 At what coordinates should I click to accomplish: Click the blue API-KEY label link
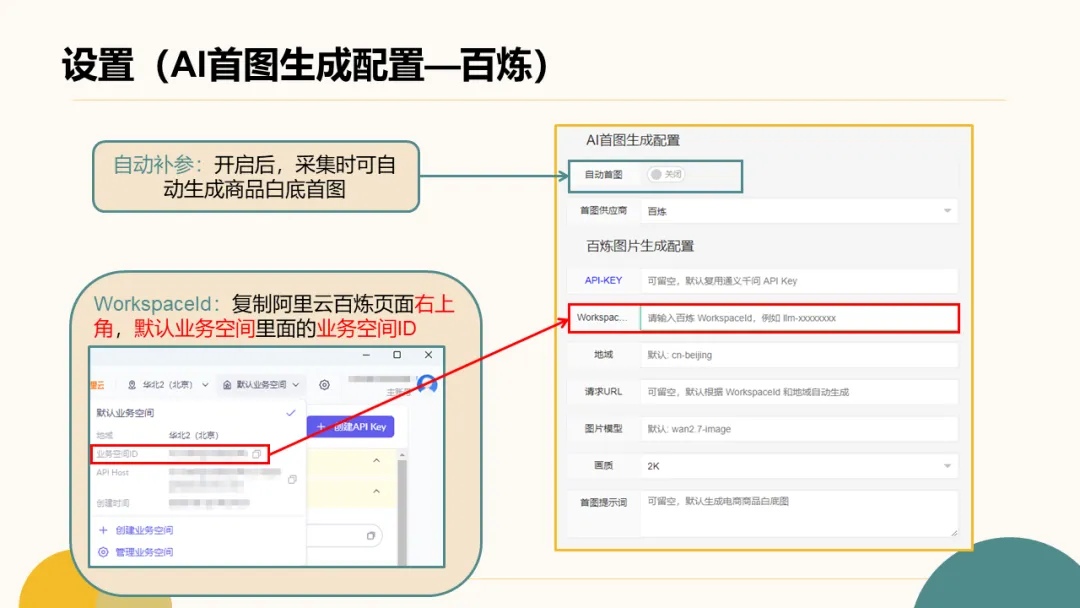(x=603, y=281)
